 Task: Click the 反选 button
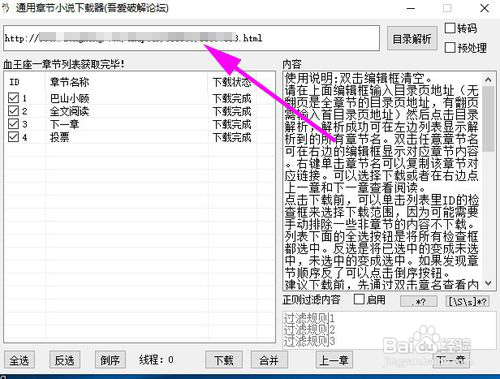(65, 360)
